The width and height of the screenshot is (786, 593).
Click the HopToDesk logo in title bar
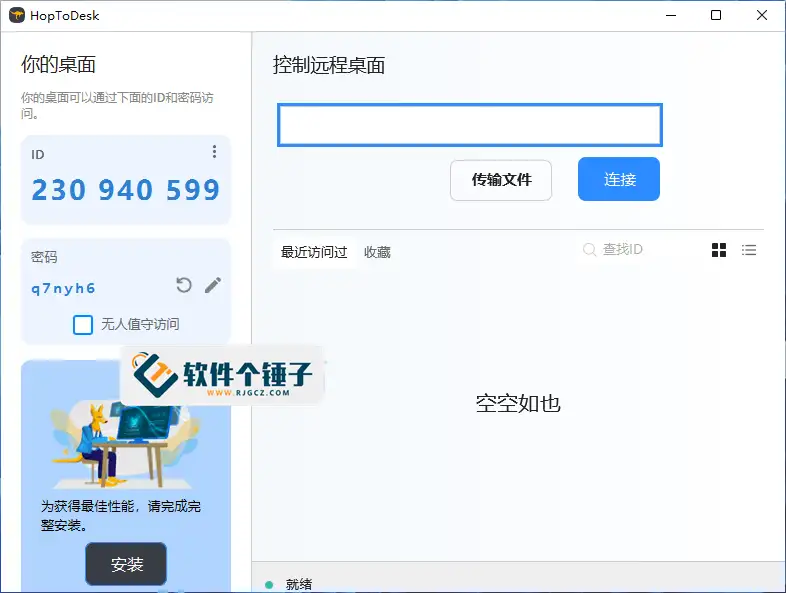17,16
